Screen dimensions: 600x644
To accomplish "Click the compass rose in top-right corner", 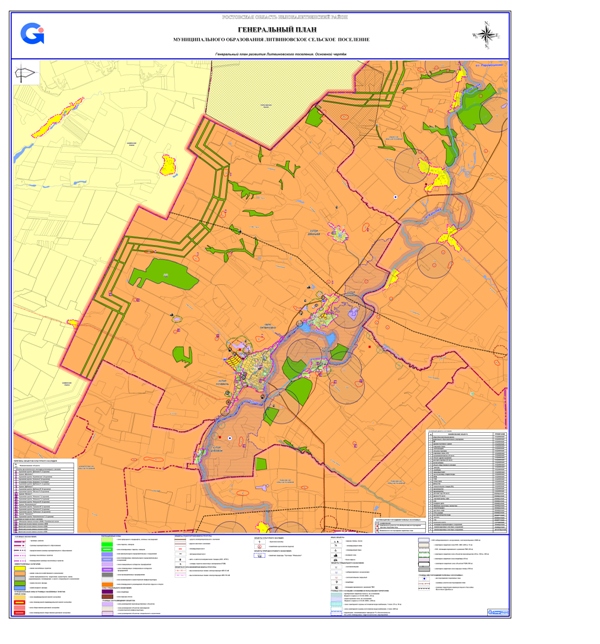I will click(x=485, y=34).
